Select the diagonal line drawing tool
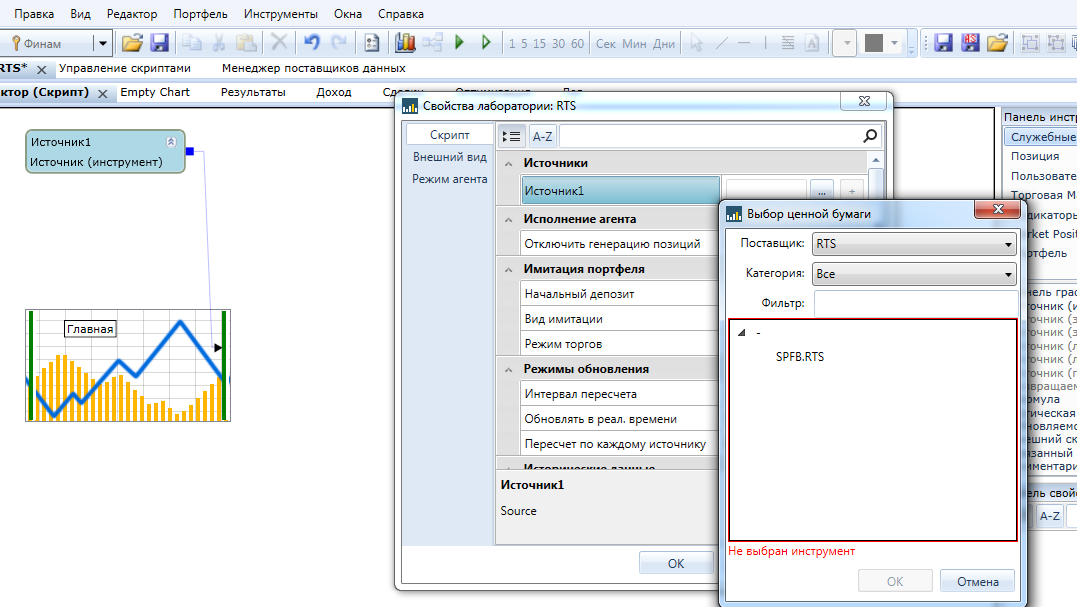Image resolution: width=1077 pixels, height=607 pixels. click(721, 43)
